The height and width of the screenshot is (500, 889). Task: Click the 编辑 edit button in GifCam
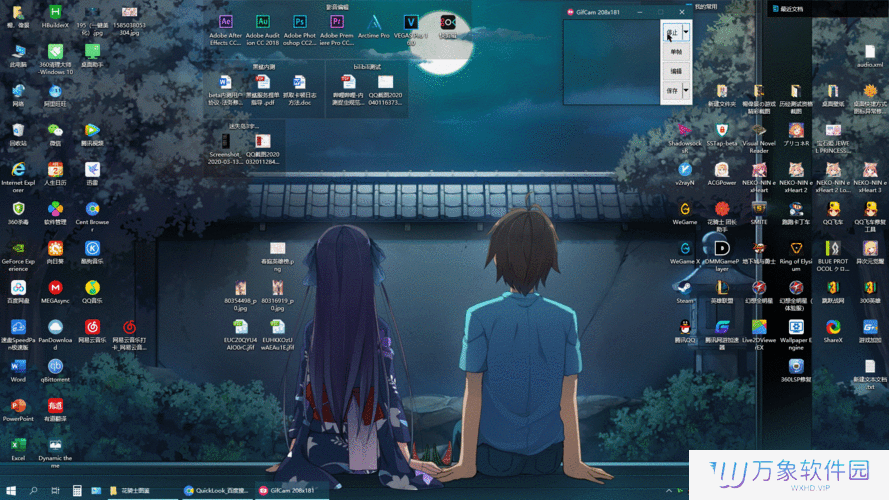pyautogui.click(x=676, y=71)
